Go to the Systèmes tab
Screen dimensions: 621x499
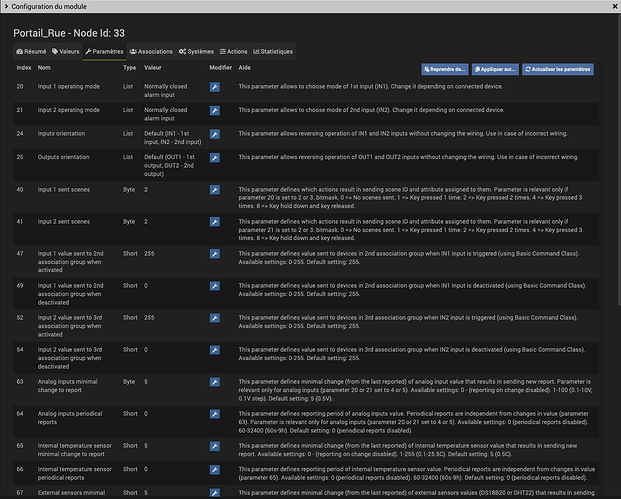(x=197, y=50)
